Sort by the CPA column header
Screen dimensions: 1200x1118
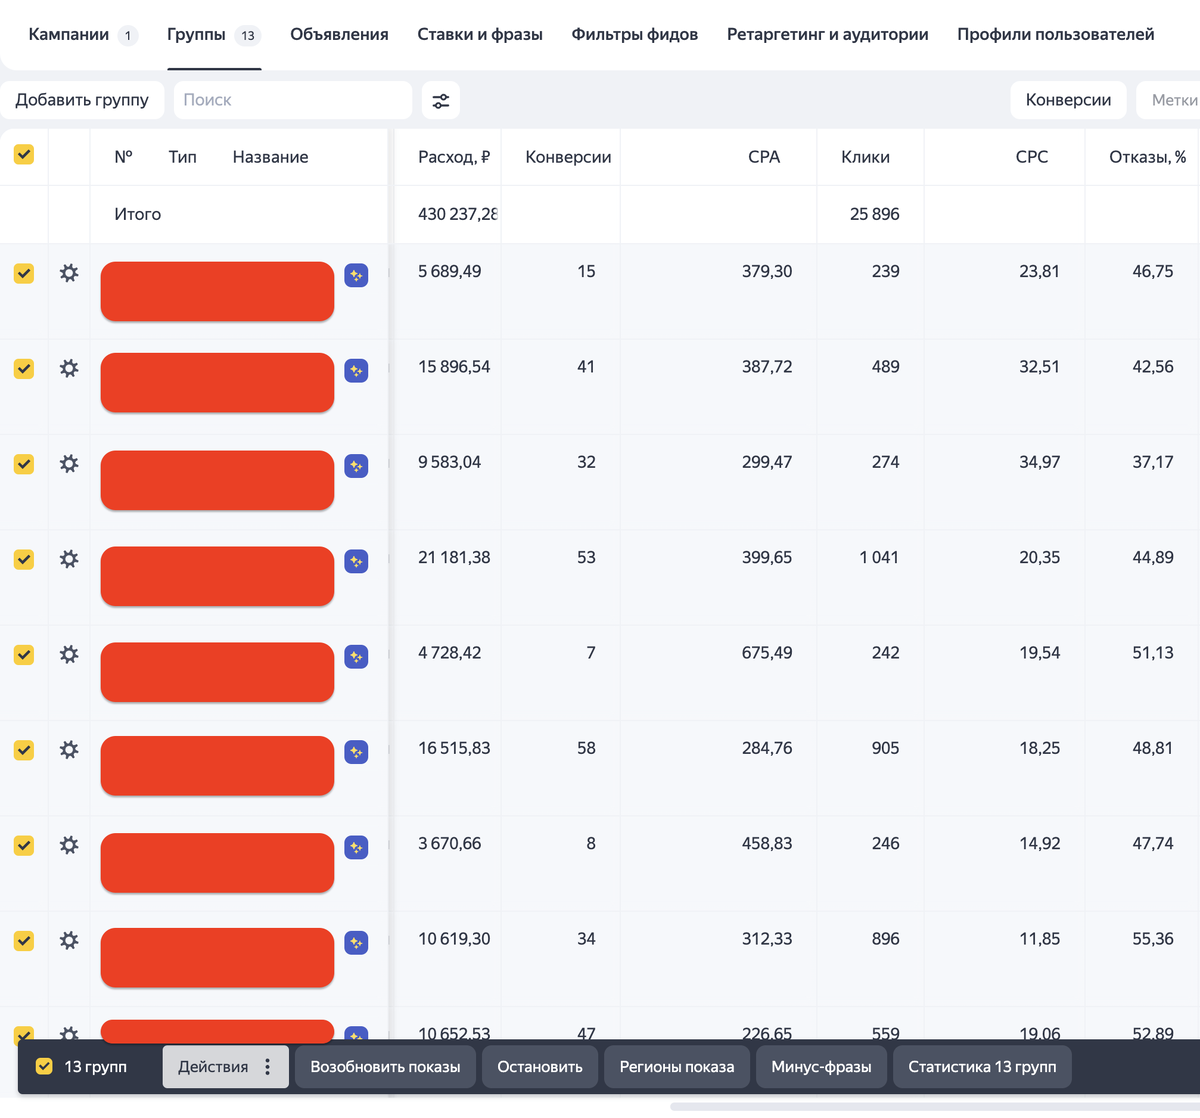click(764, 157)
